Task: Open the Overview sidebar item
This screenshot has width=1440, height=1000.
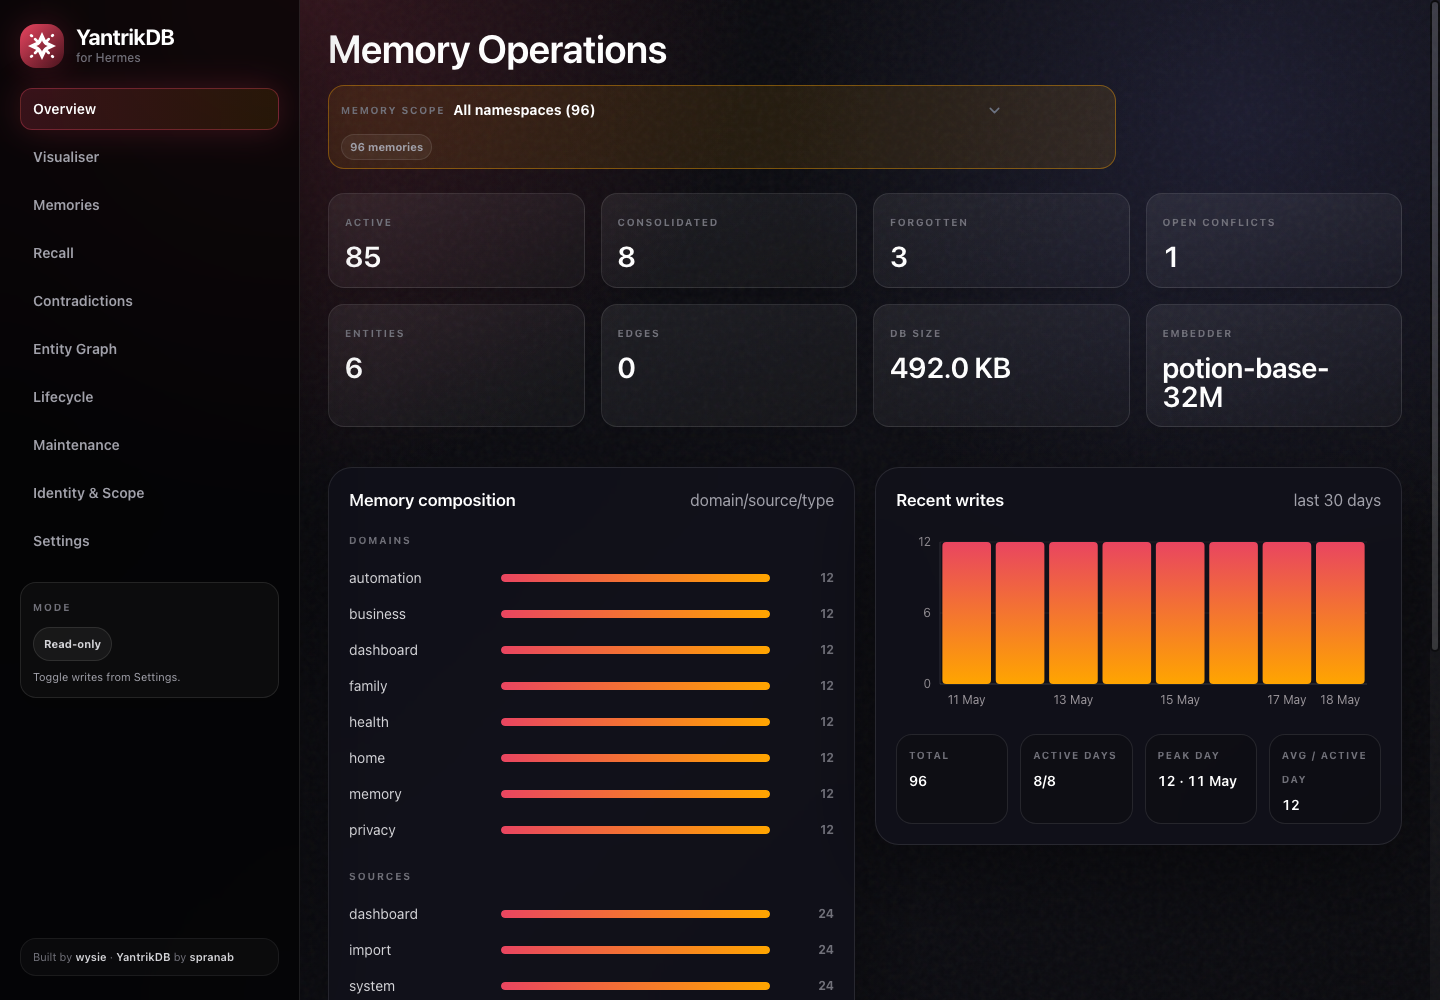Action: pyautogui.click(x=149, y=109)
